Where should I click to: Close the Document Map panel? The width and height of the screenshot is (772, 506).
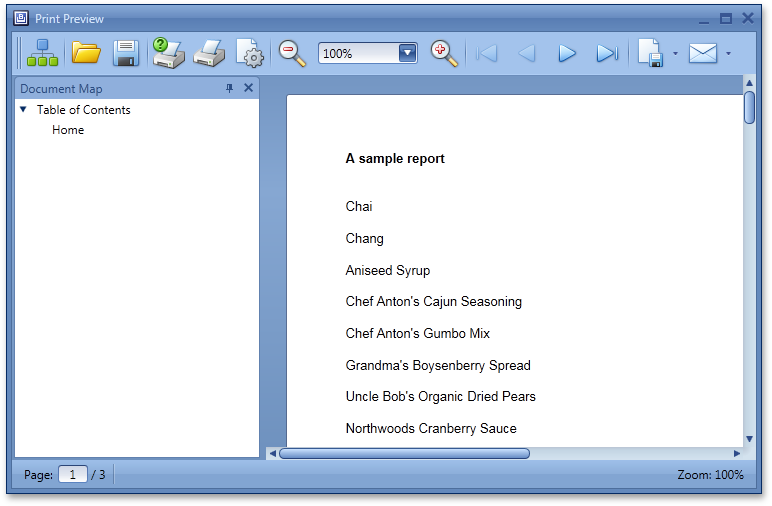[249, 88]
